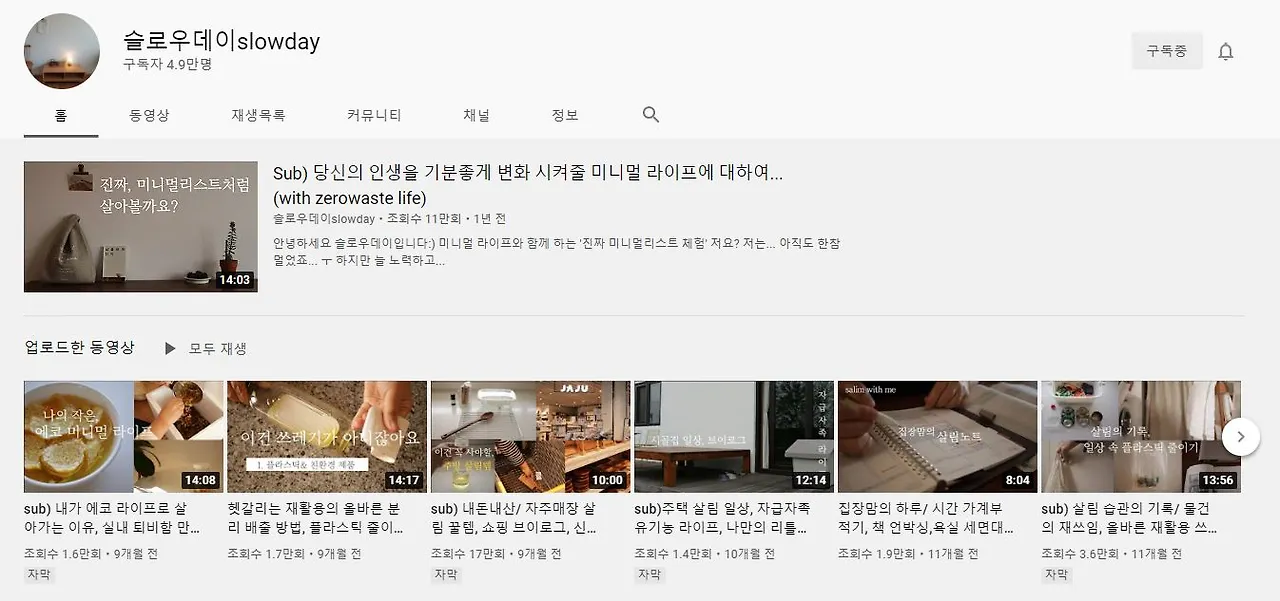Screen dimensions: 1280x601
Task: Click the 14:08 duration marker on the eco video
Action: pyautogui.click(x=201, y=479)
